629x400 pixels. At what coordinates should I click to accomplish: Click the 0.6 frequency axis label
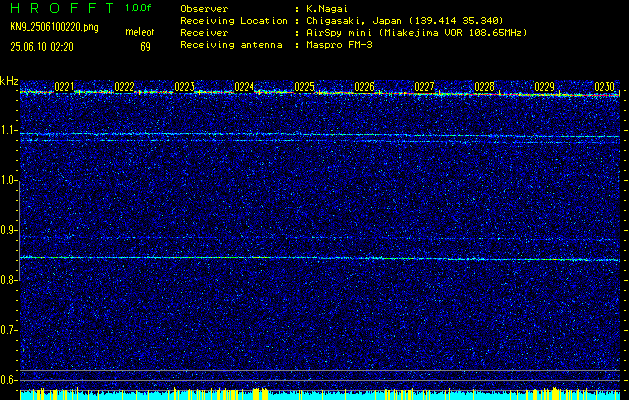click(x=8, y=380)
